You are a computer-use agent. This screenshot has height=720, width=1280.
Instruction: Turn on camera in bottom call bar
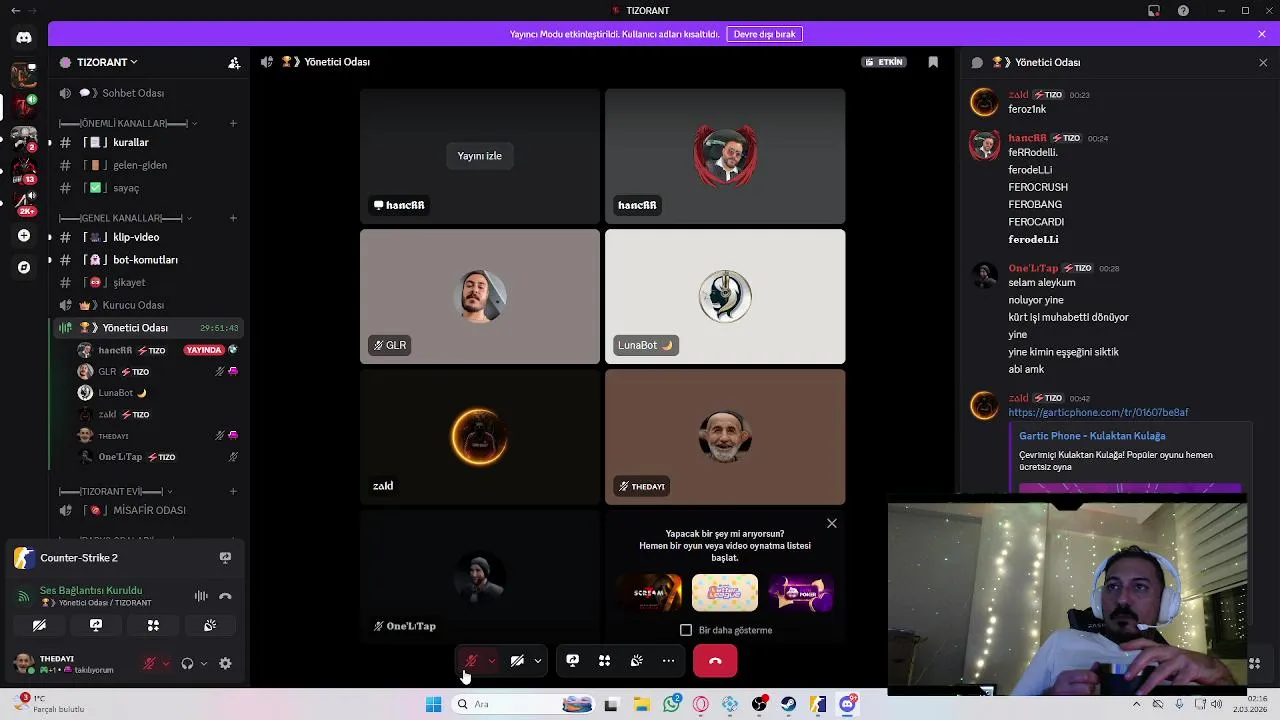pyautogui.click(x=517, y=661)
